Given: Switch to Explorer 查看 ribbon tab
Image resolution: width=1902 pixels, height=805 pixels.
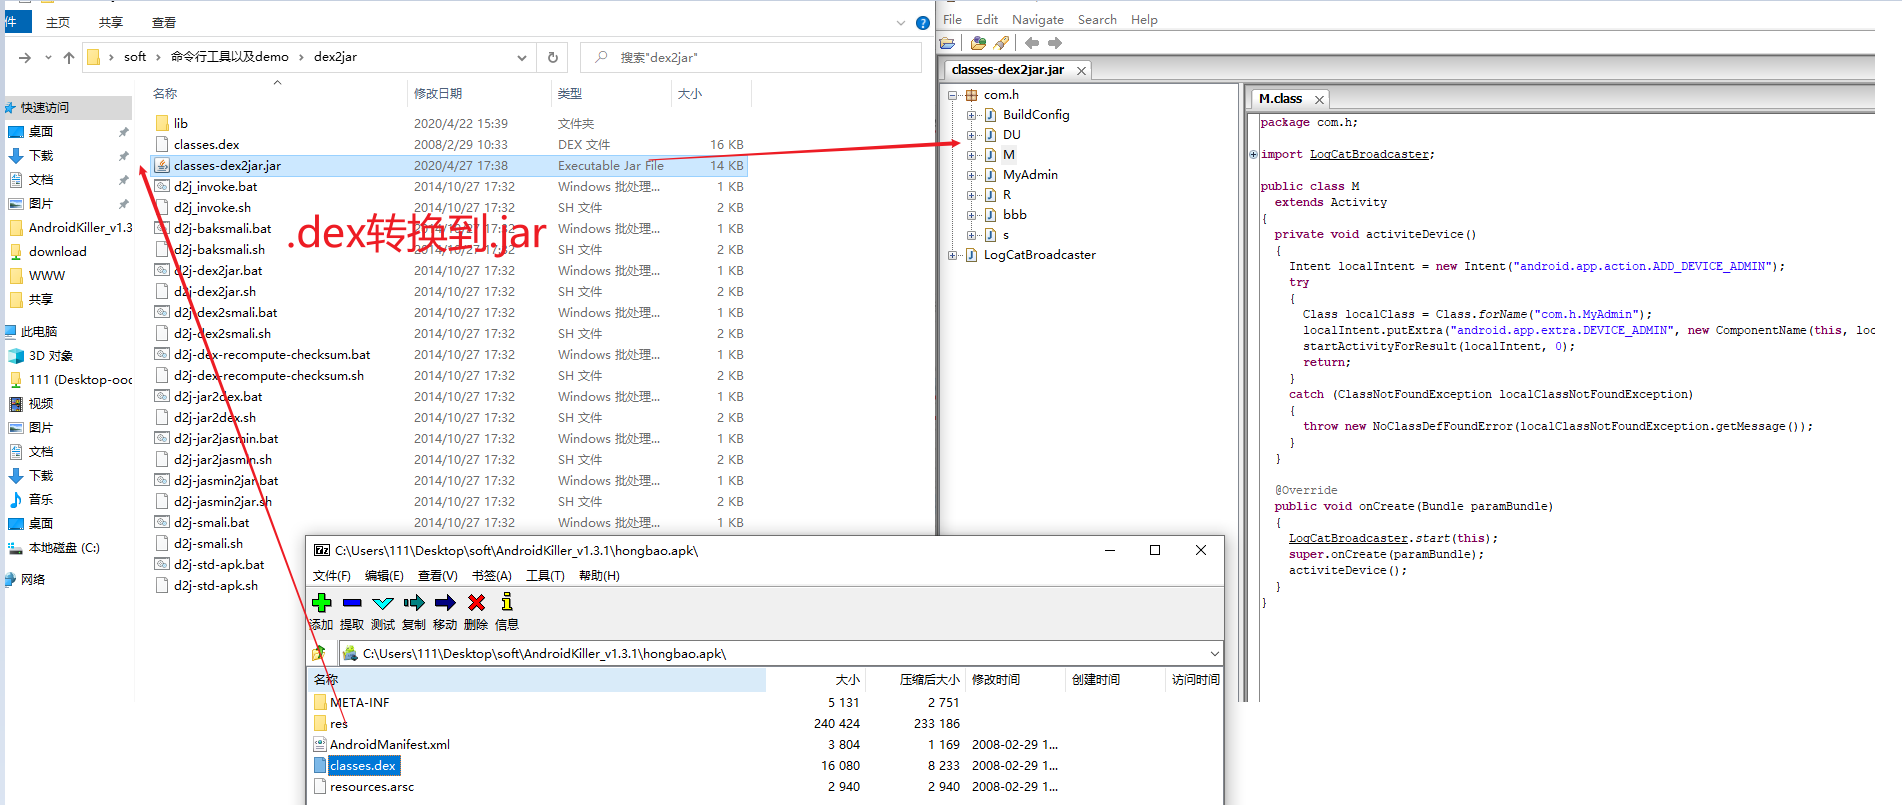Looking at the screenshot, I should tap(164, 22).
